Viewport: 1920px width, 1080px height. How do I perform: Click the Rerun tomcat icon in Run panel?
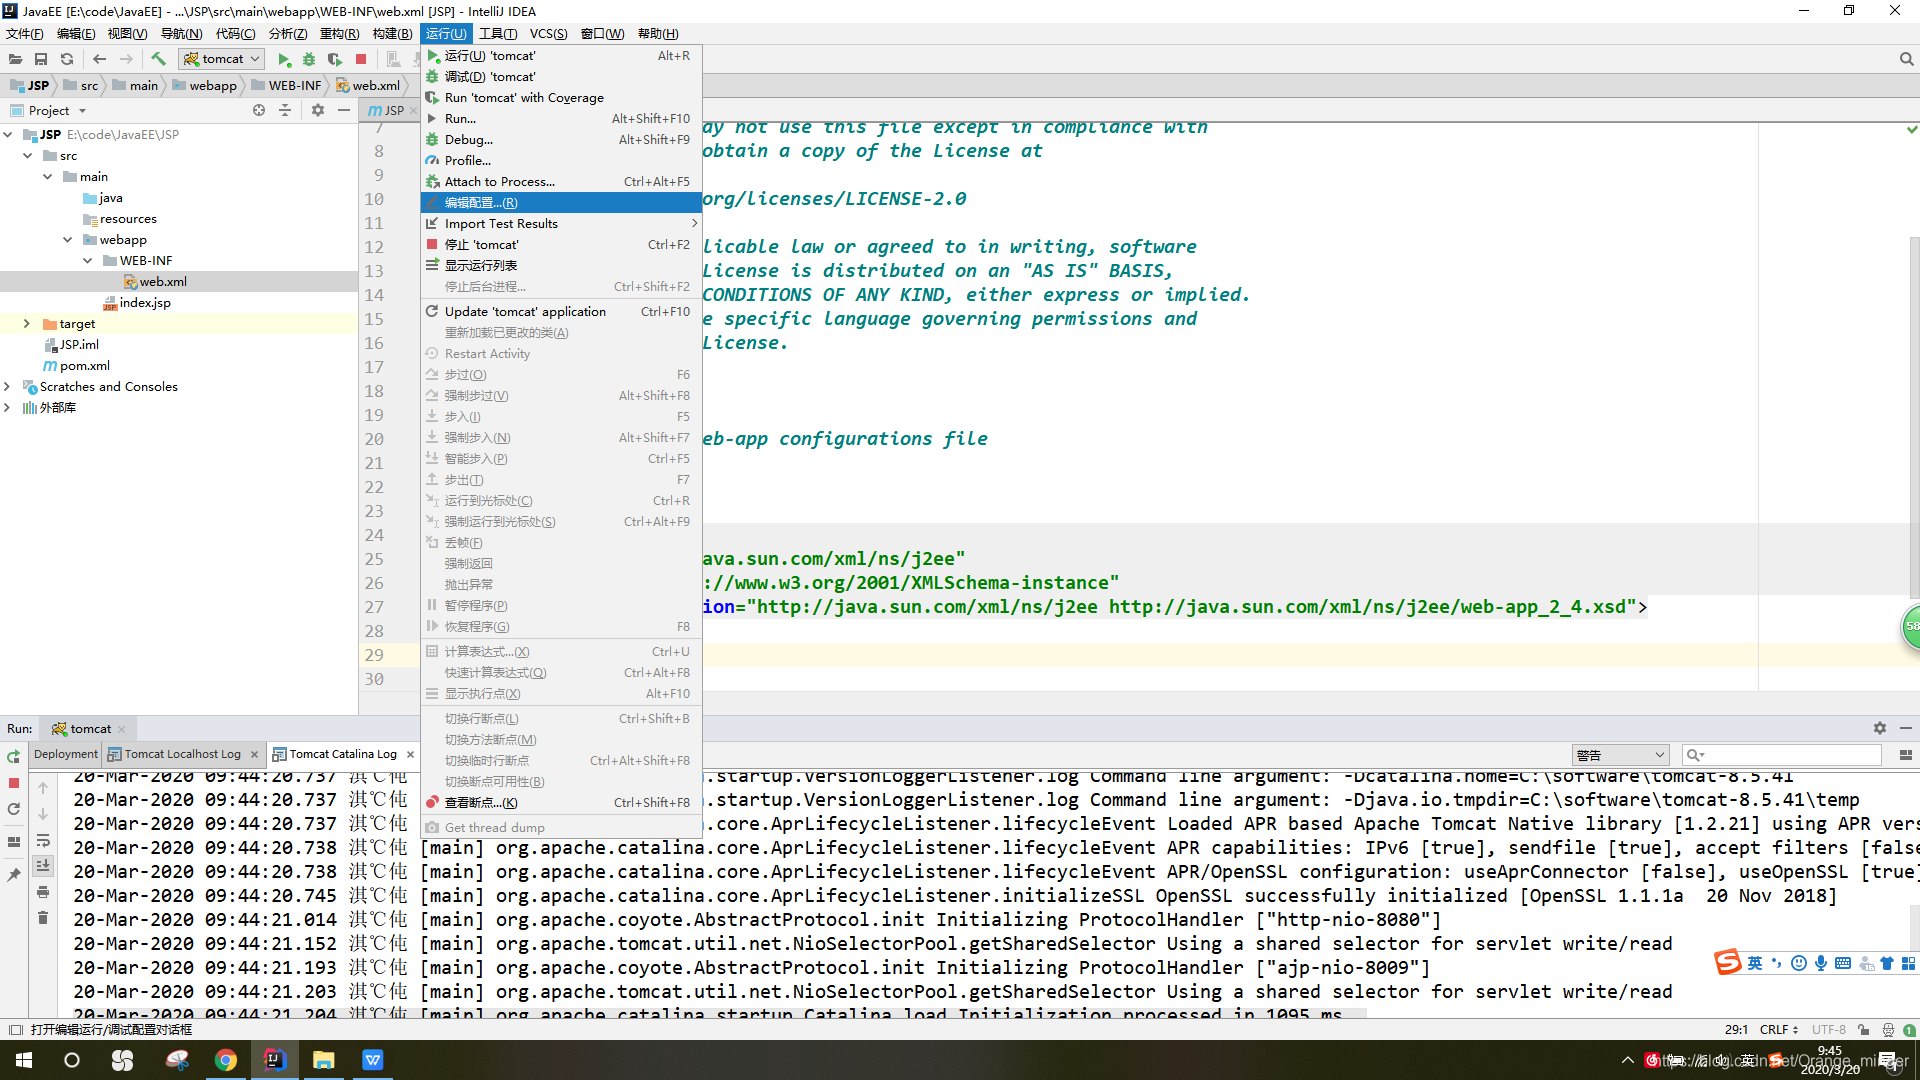tap(14, 757)
